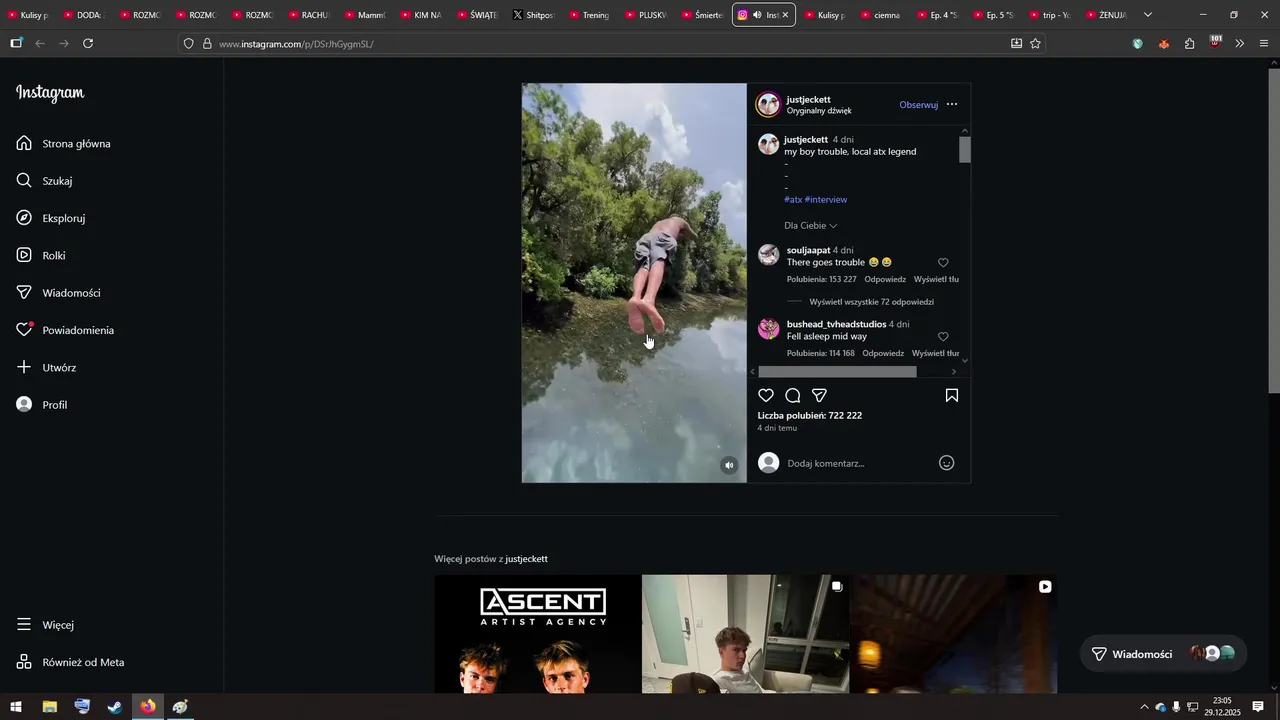Open justjeckett profile avatar in header
This screenshot has height=720, width=1280.
point(768,105)
